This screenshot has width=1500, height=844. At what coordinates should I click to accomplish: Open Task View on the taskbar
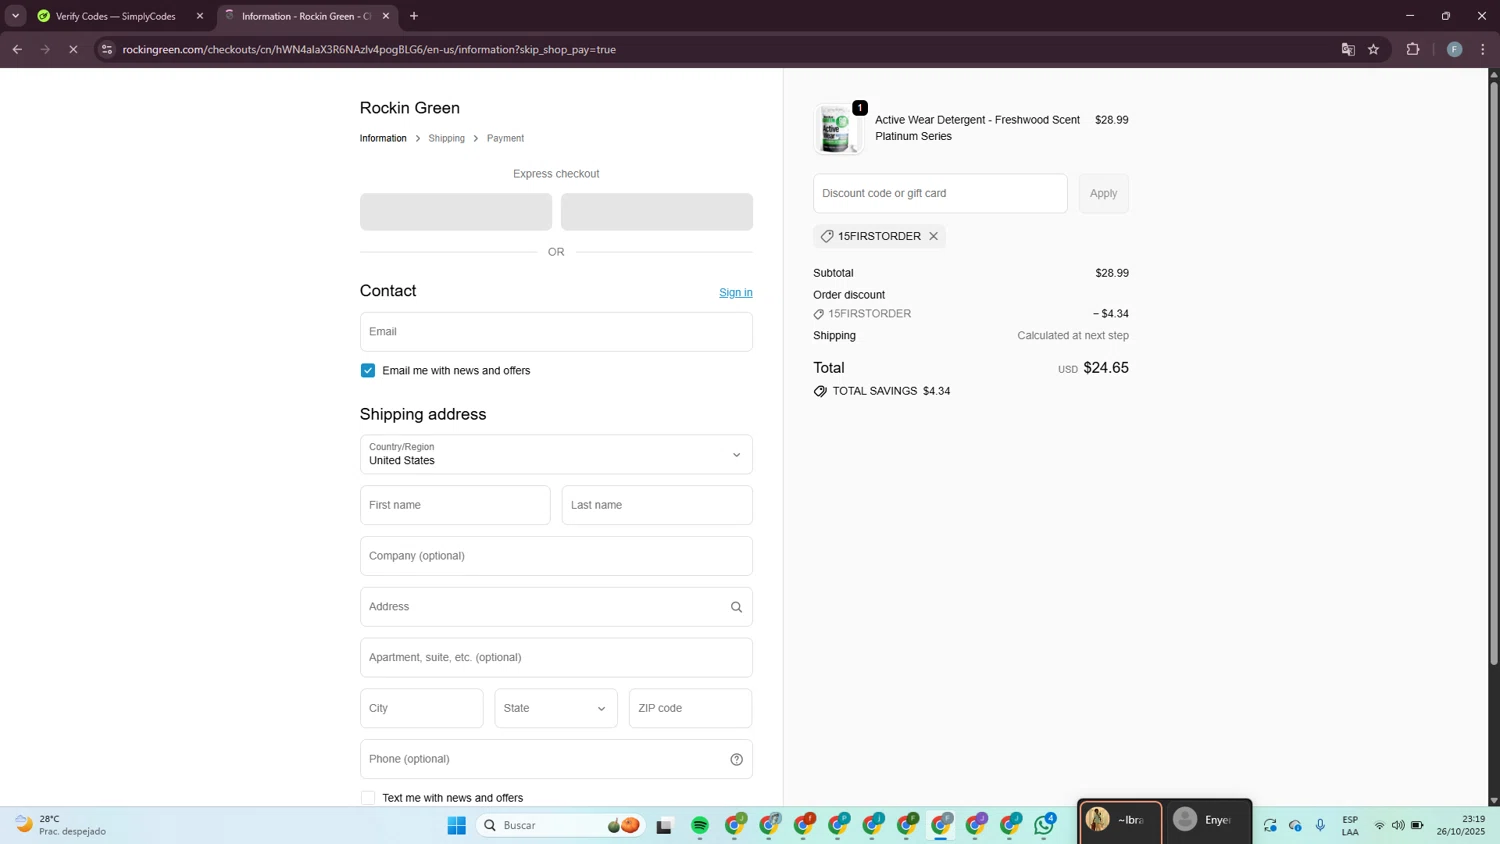tap(664, 825)
